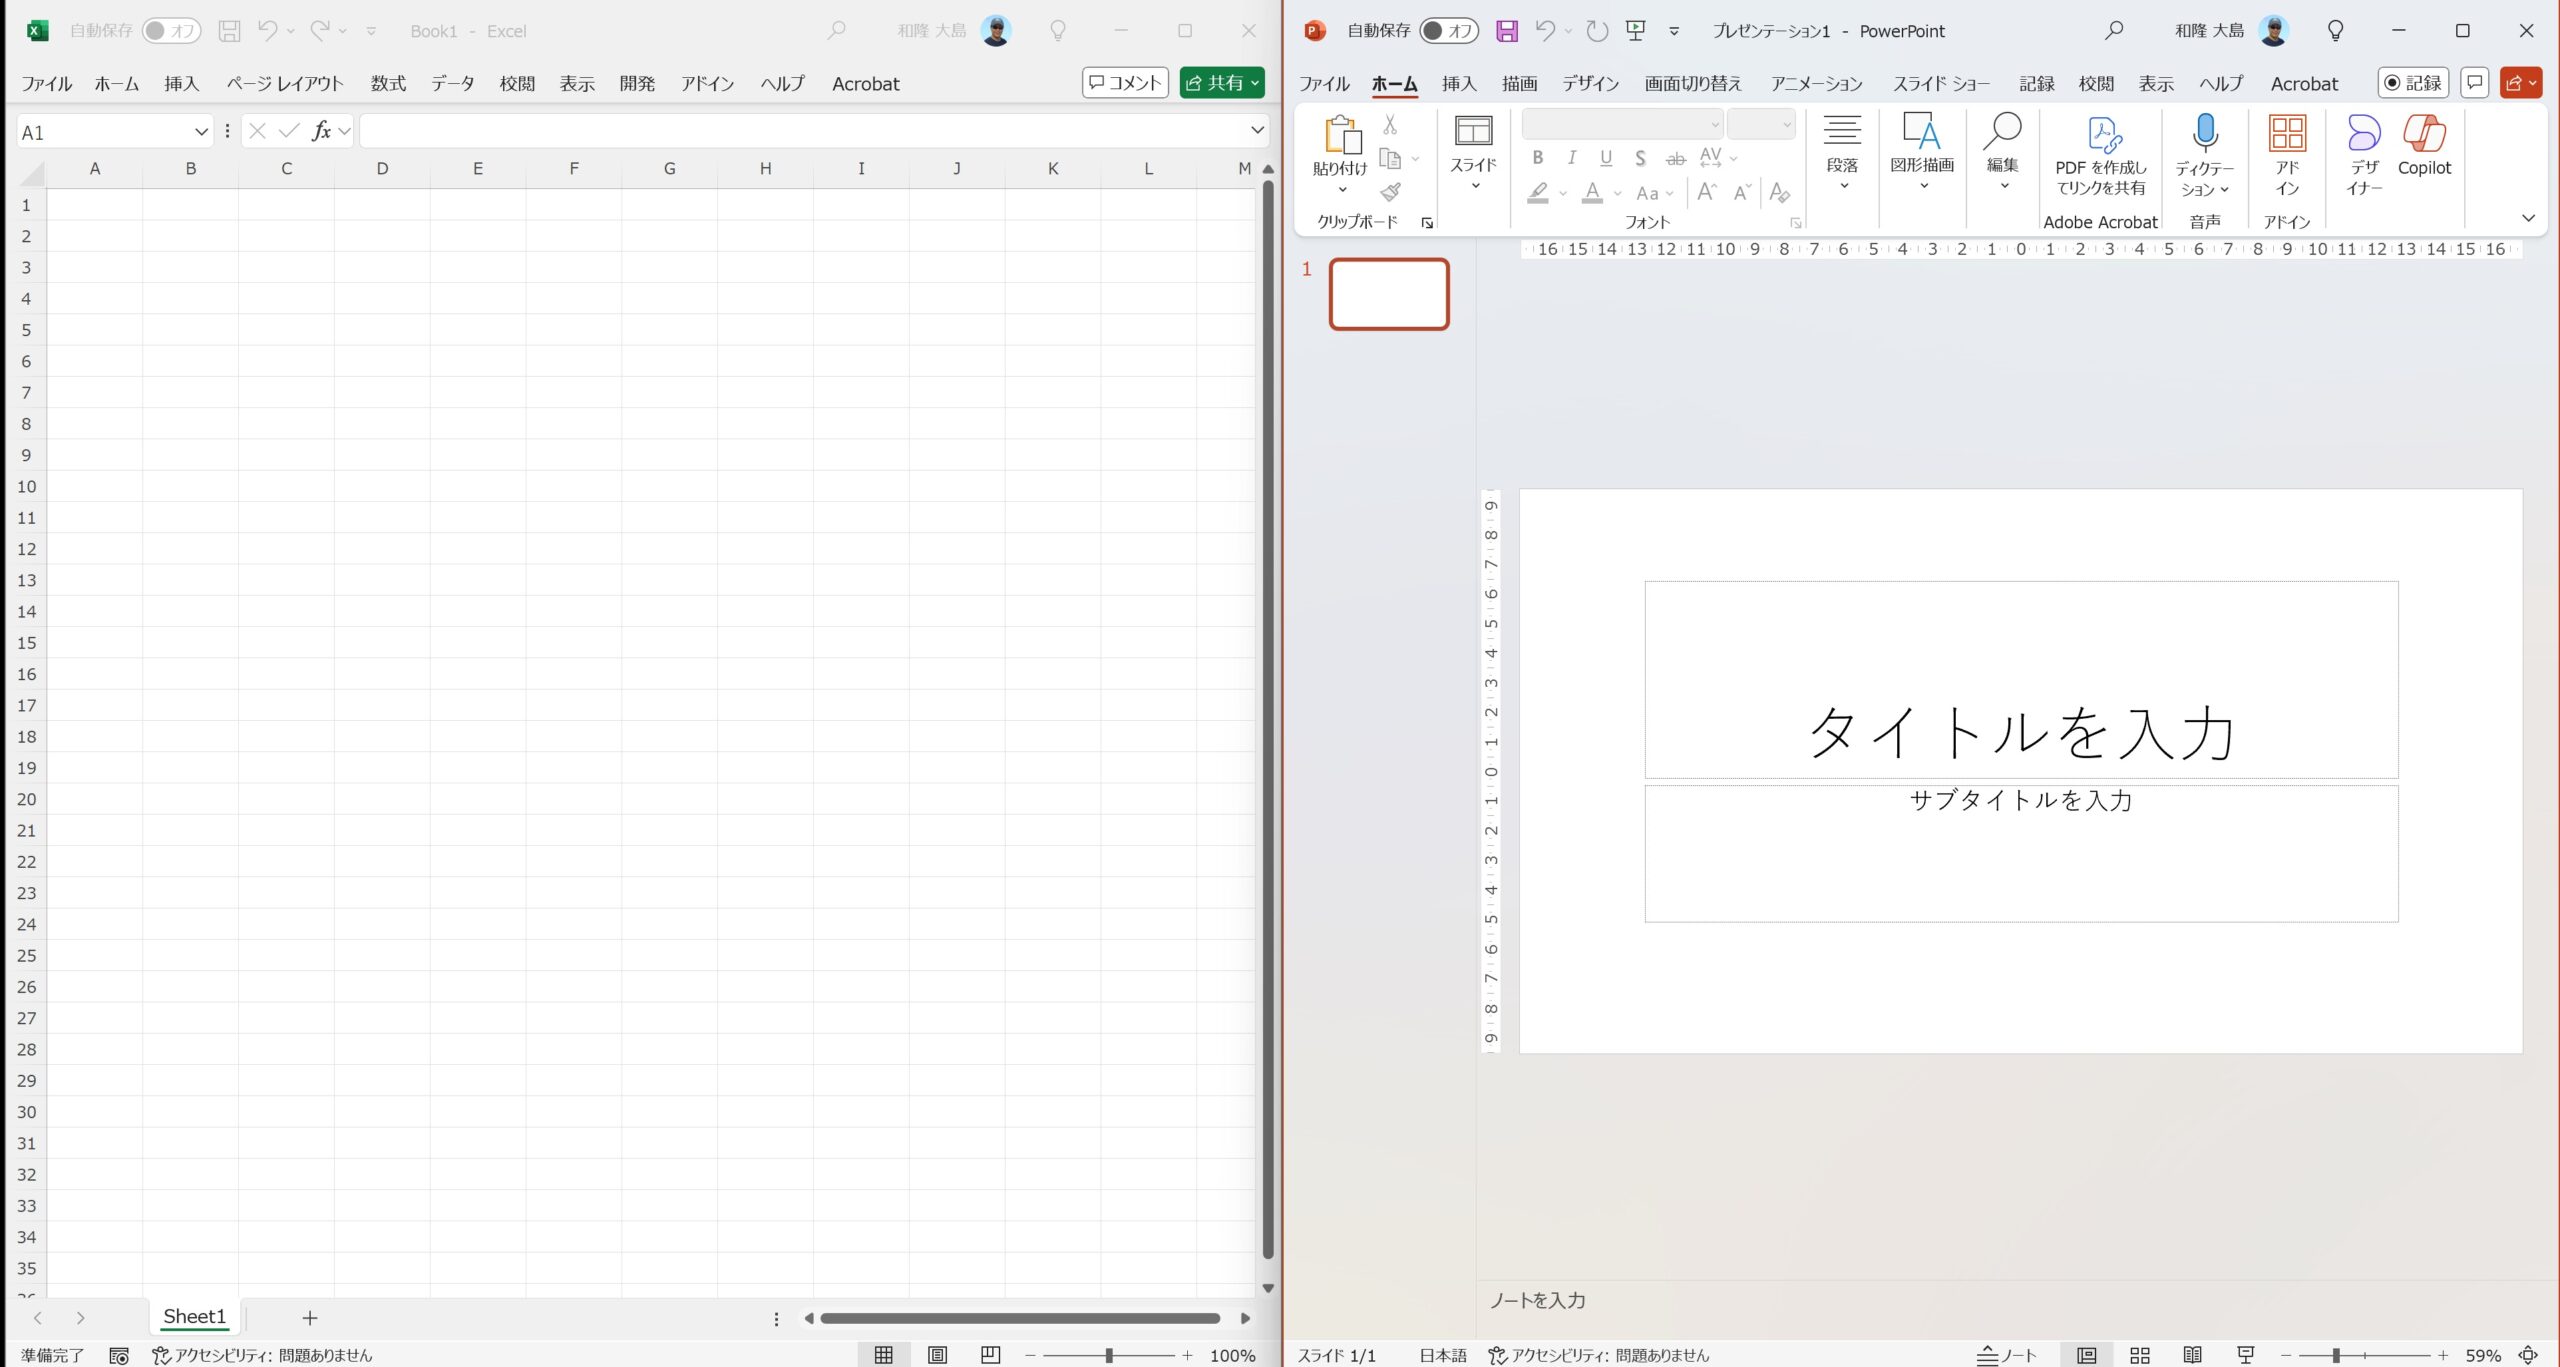Toggle PowerPoint AutoSave switch
The height and width of the screenshot is (1367, 2560).
click(x=1448, y=31)
